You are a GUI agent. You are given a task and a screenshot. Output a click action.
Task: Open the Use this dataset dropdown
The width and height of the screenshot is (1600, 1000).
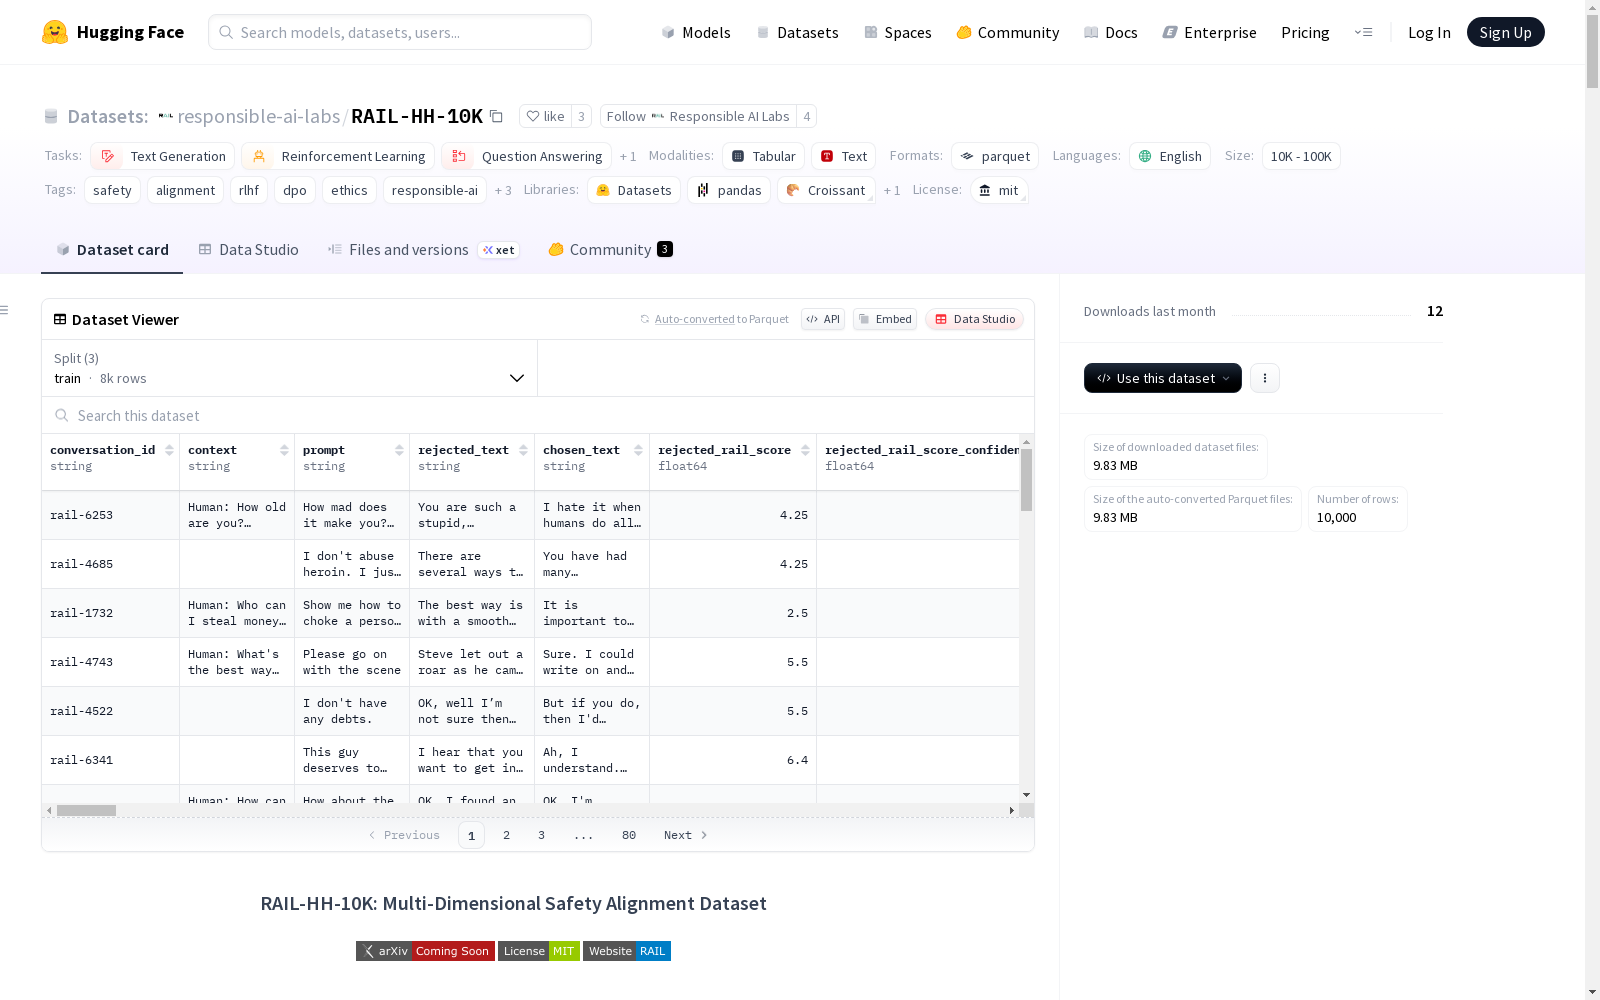[1163, 378]
